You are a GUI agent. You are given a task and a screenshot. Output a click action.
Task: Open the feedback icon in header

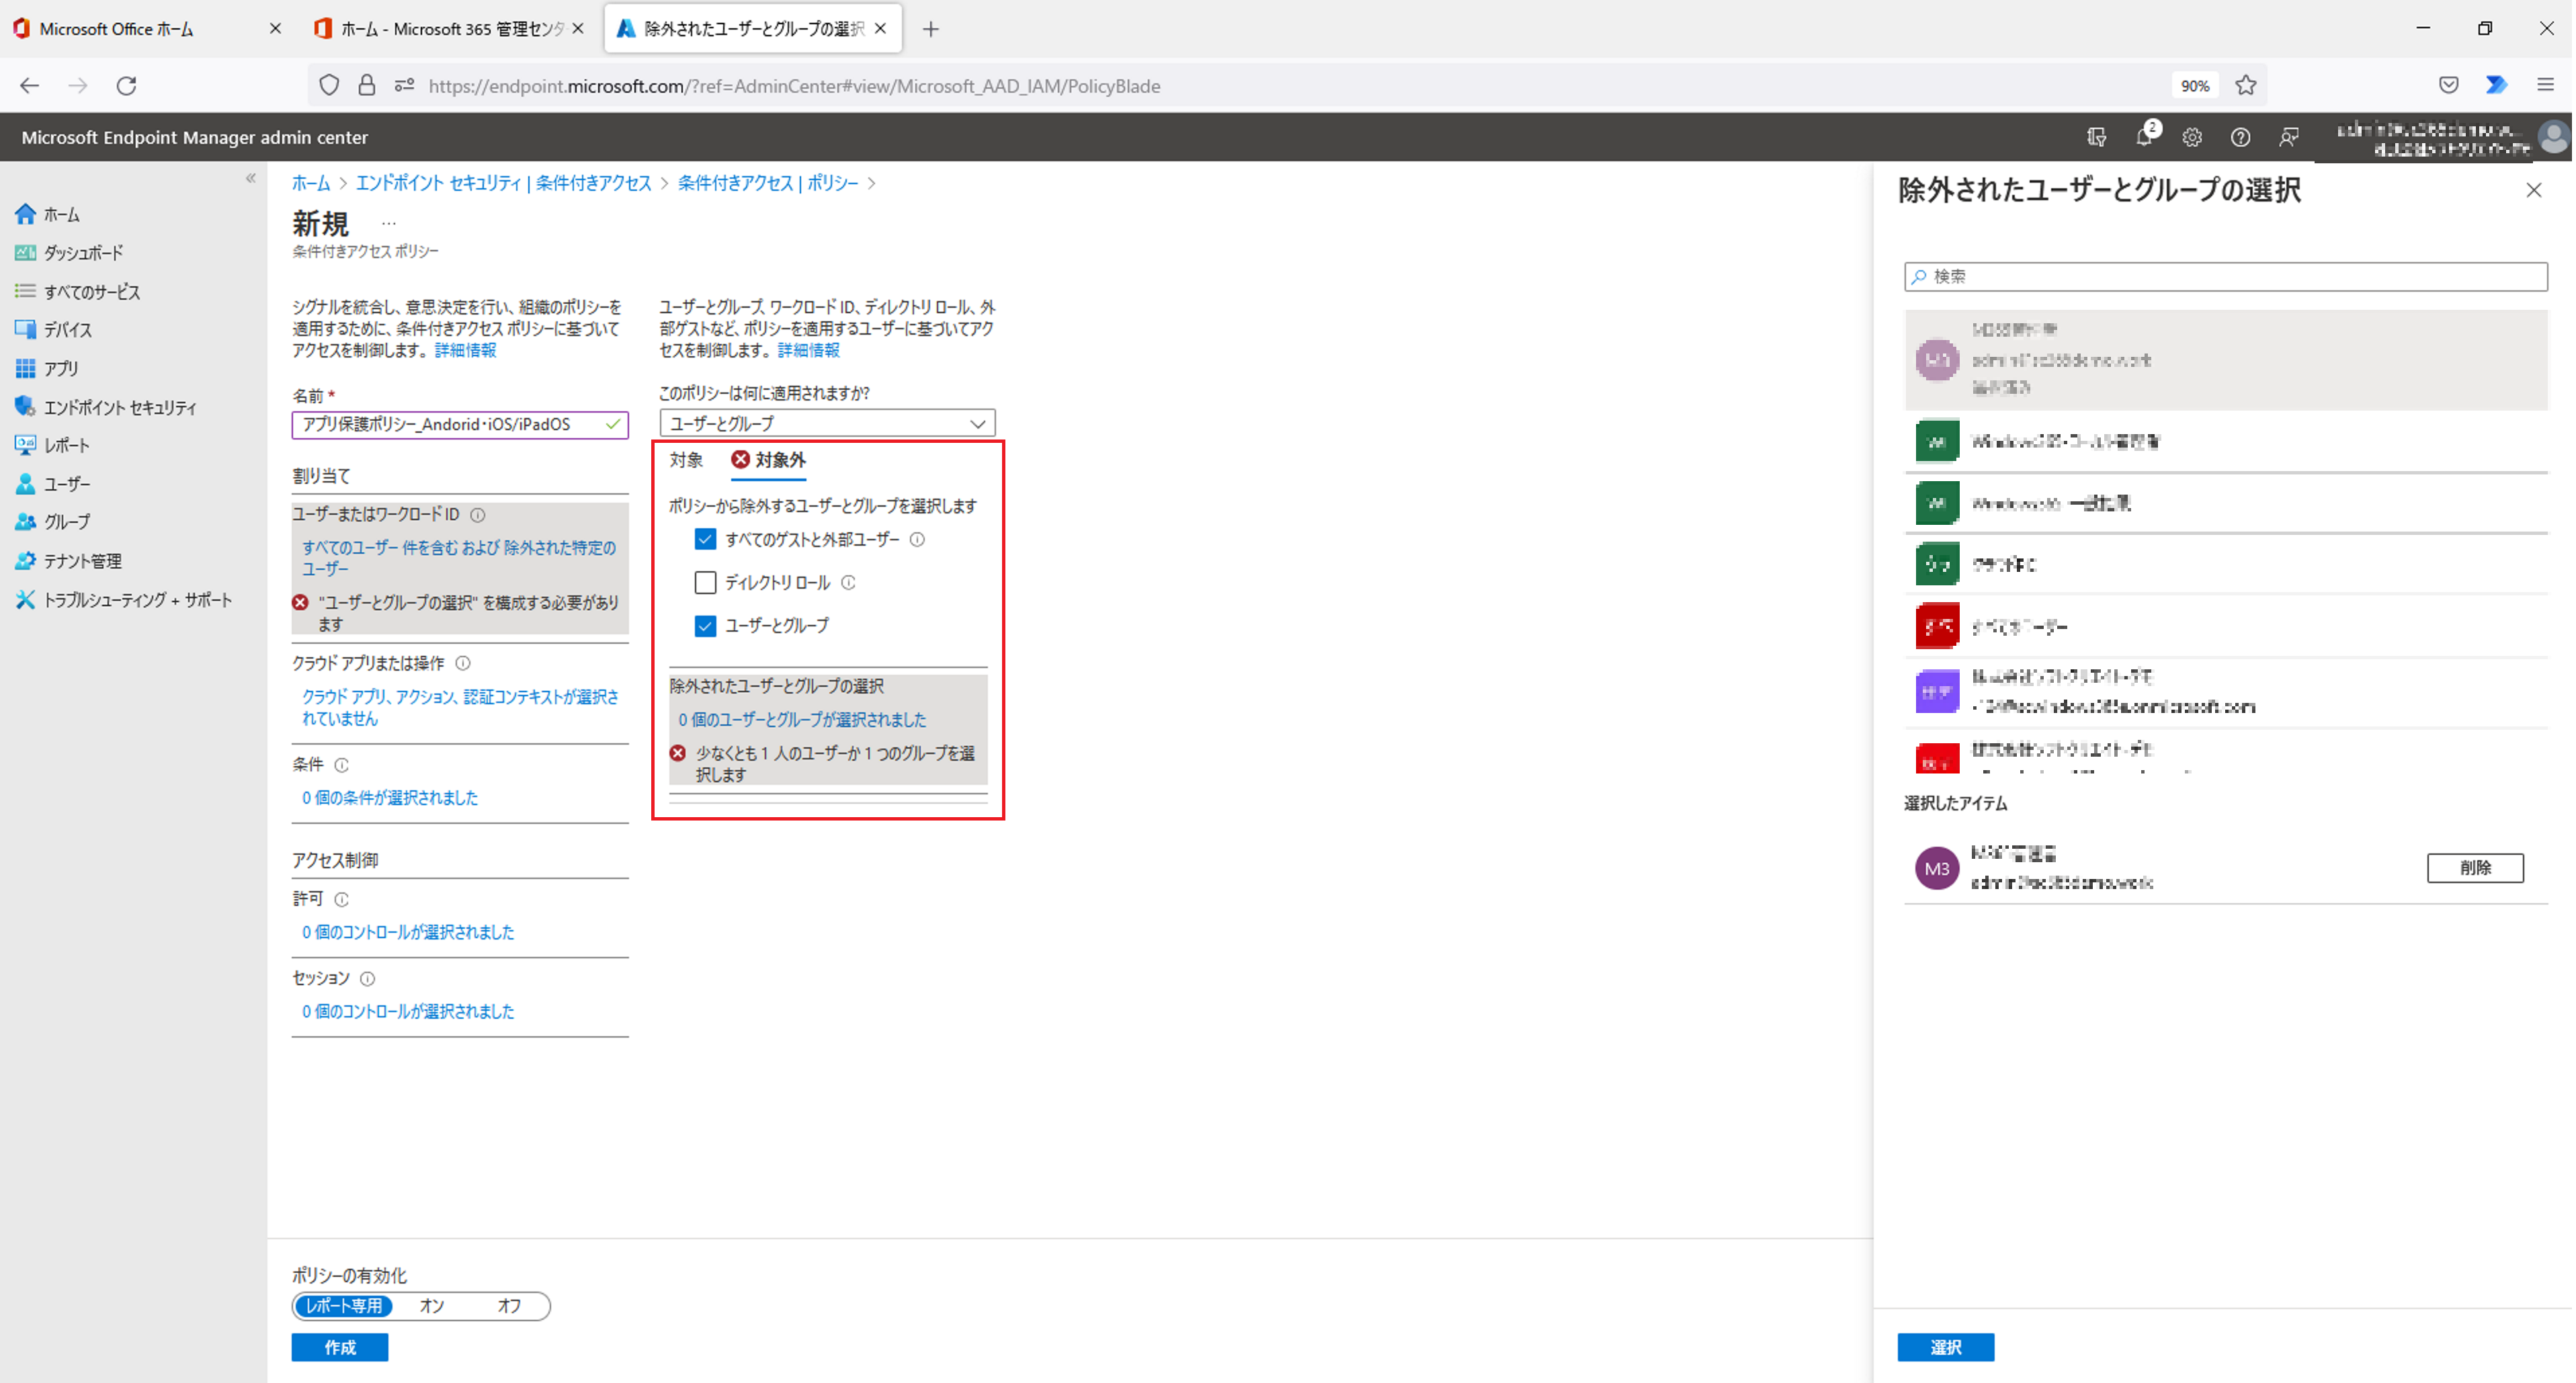[2288, 137]
